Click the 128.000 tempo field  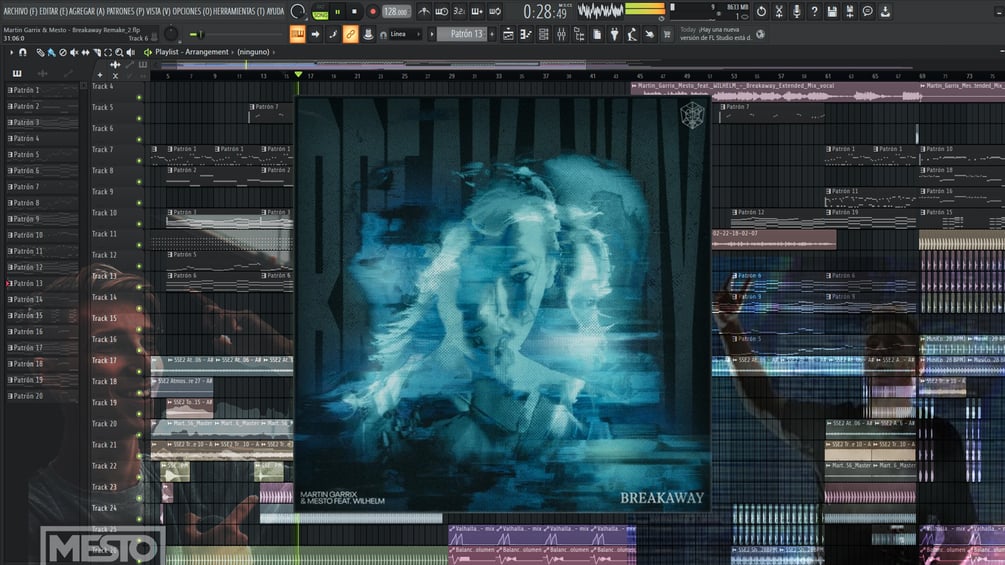pyautogui.click(x=395, y=12)
